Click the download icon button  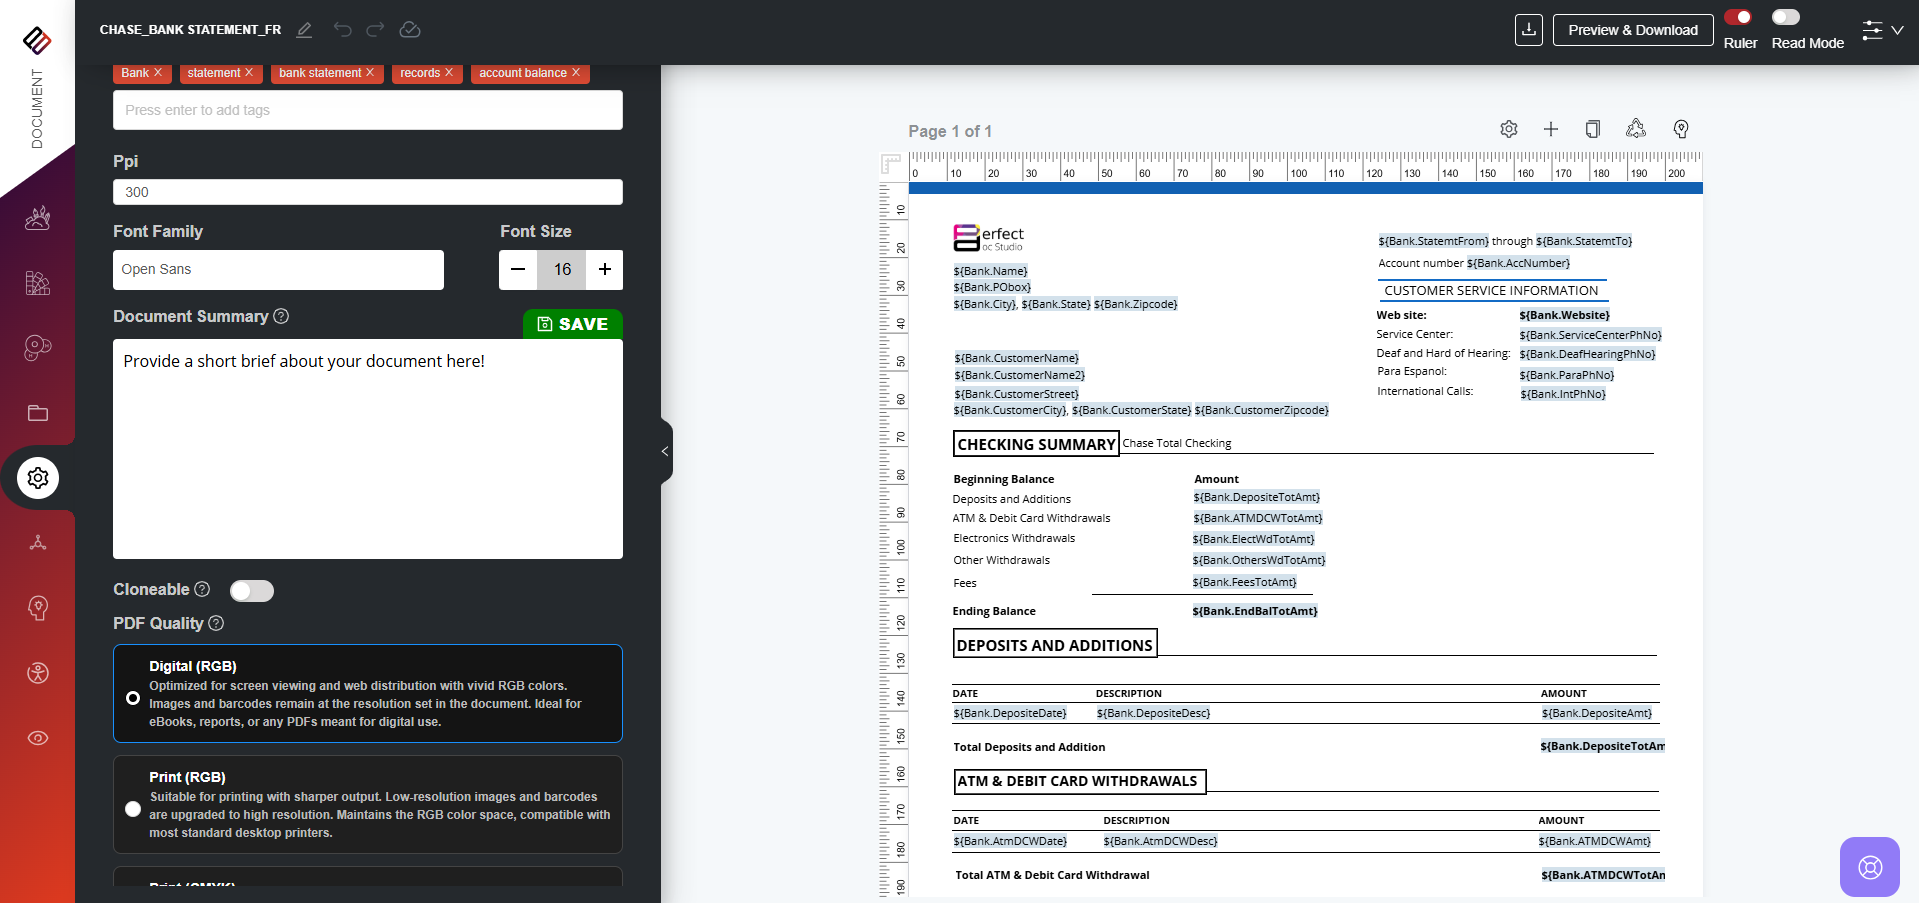click(1528, 30)
